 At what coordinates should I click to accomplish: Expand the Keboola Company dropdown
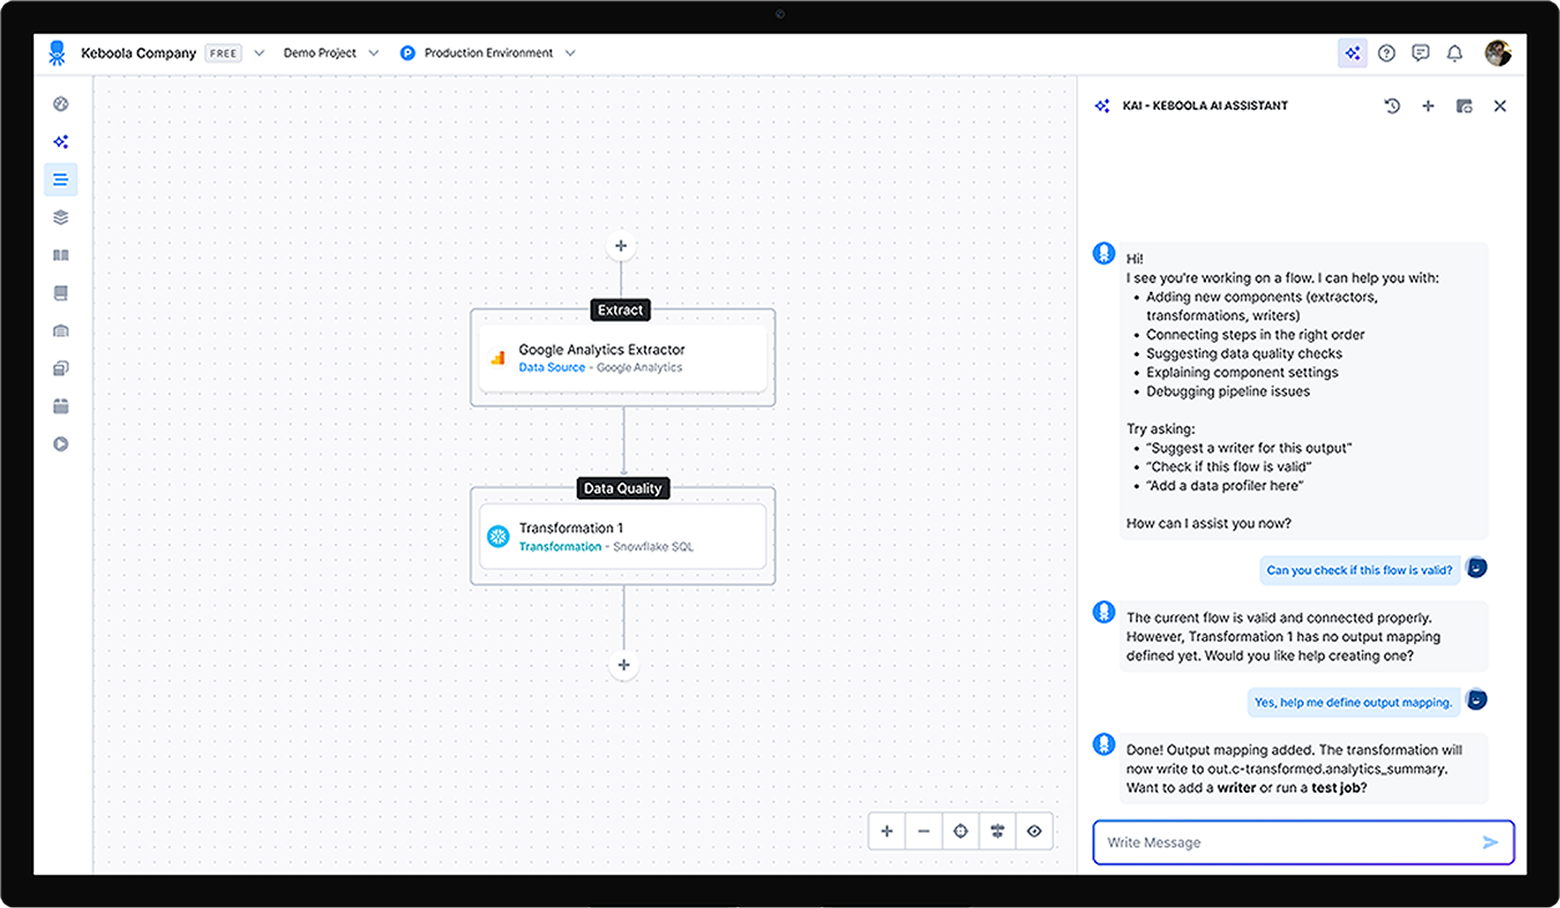[259, 53]
